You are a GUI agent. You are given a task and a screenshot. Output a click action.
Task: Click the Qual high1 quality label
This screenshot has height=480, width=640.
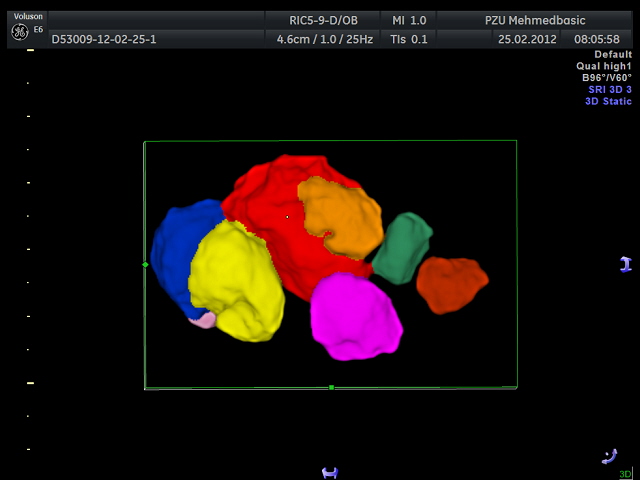click(x=604, y=66)
